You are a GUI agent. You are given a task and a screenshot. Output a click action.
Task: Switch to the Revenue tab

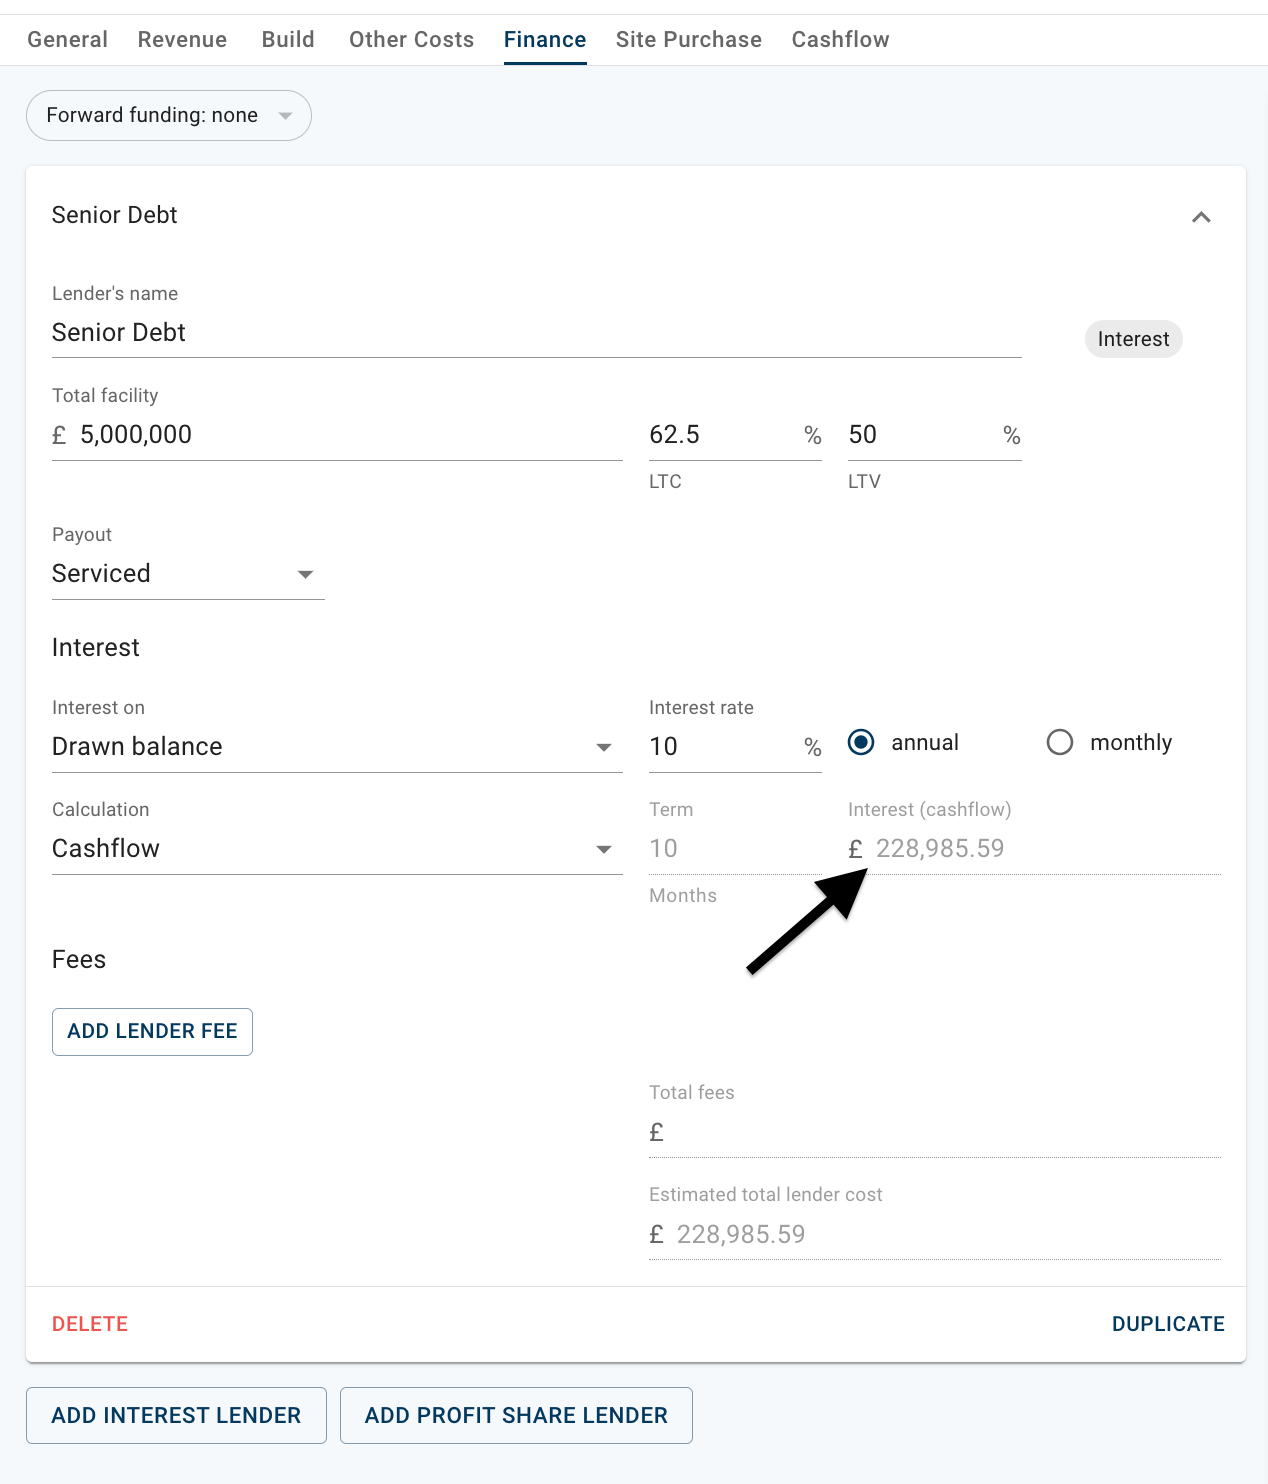tap(182, 39)
